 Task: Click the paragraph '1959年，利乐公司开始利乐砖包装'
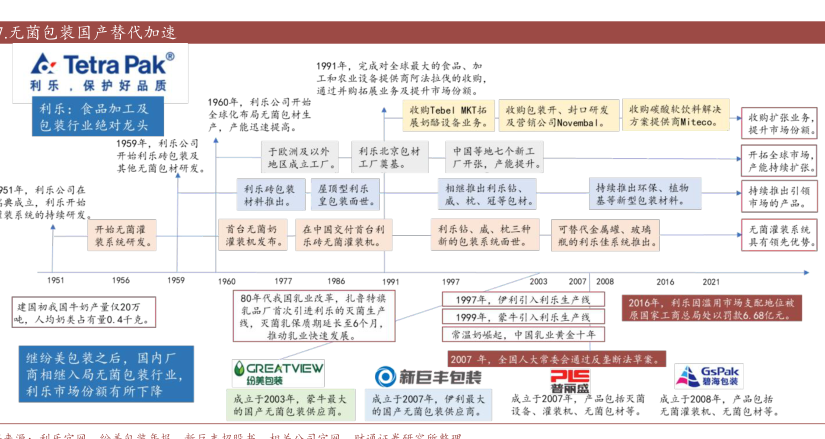click(160, 156)
